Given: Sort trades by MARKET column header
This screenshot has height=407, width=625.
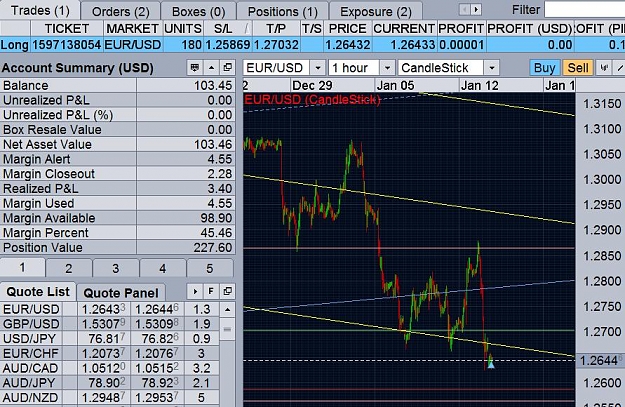Looking at the screenshot, I should coord(133,29).
